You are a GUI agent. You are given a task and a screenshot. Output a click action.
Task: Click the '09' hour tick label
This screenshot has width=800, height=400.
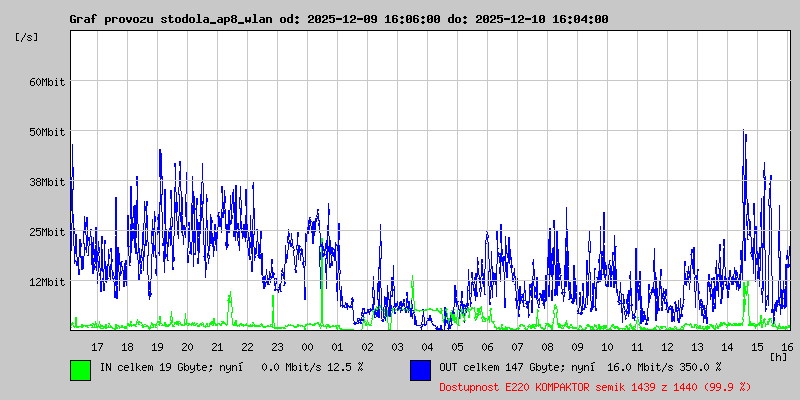coord(578,347)
